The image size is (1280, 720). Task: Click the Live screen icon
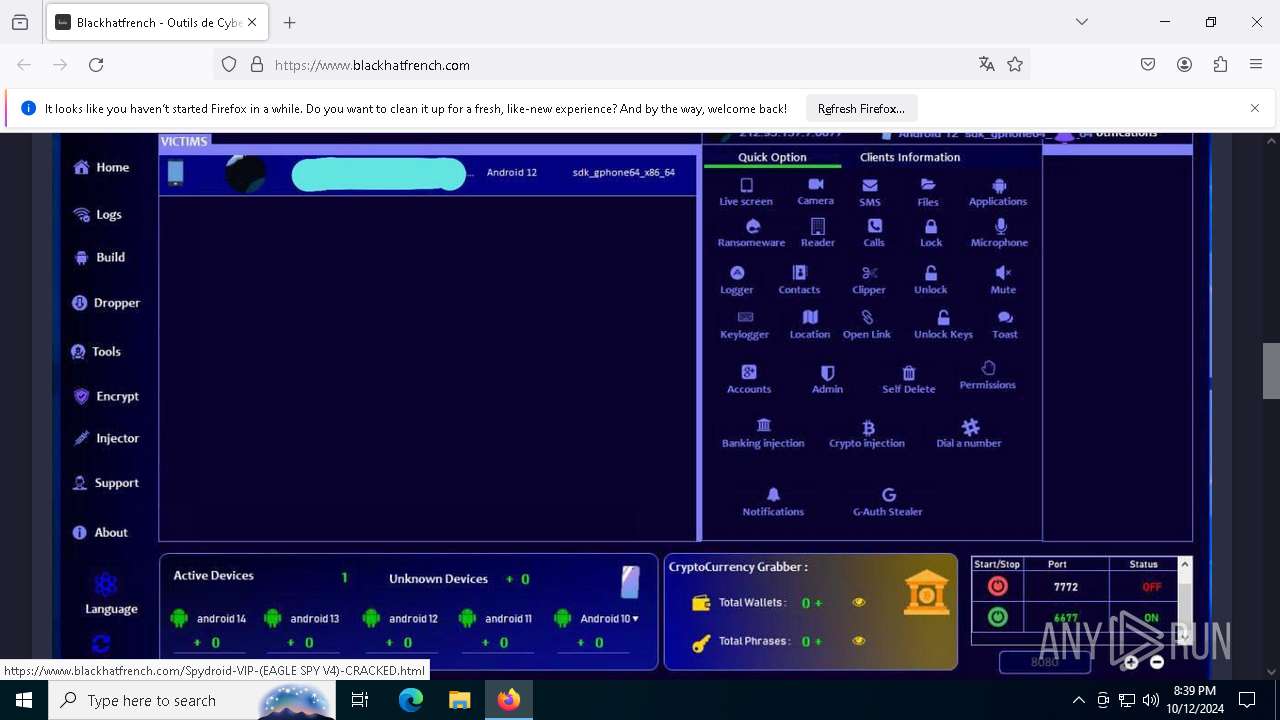coord(746,185)
